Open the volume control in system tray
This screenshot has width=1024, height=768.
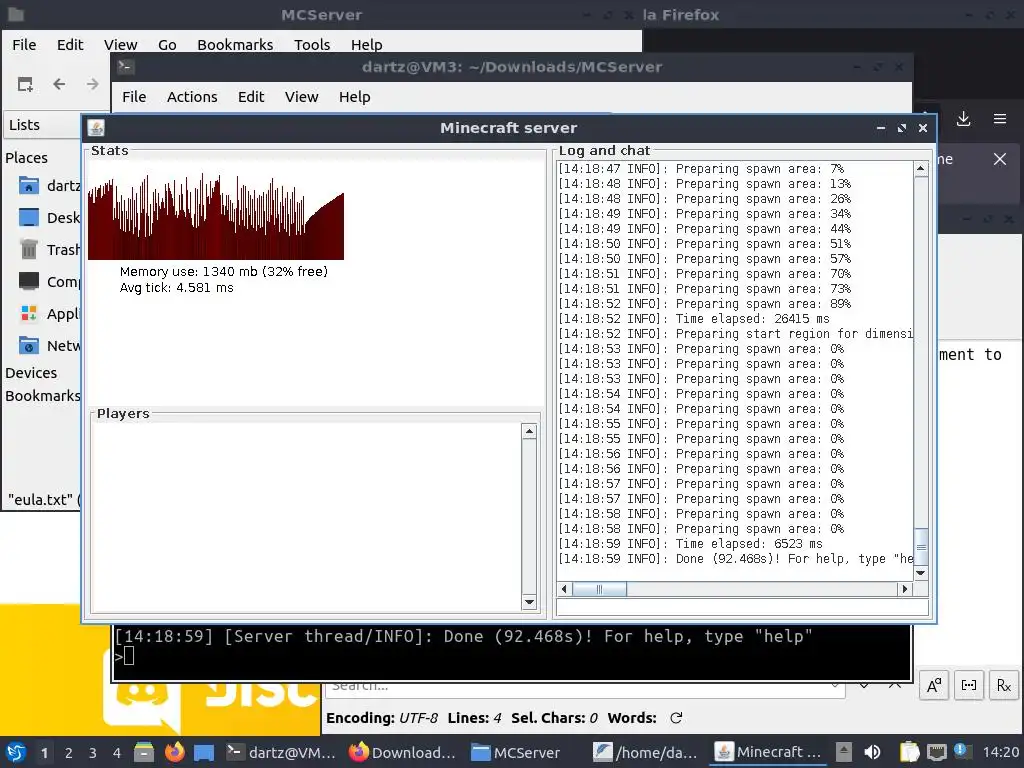click(872, 752)
